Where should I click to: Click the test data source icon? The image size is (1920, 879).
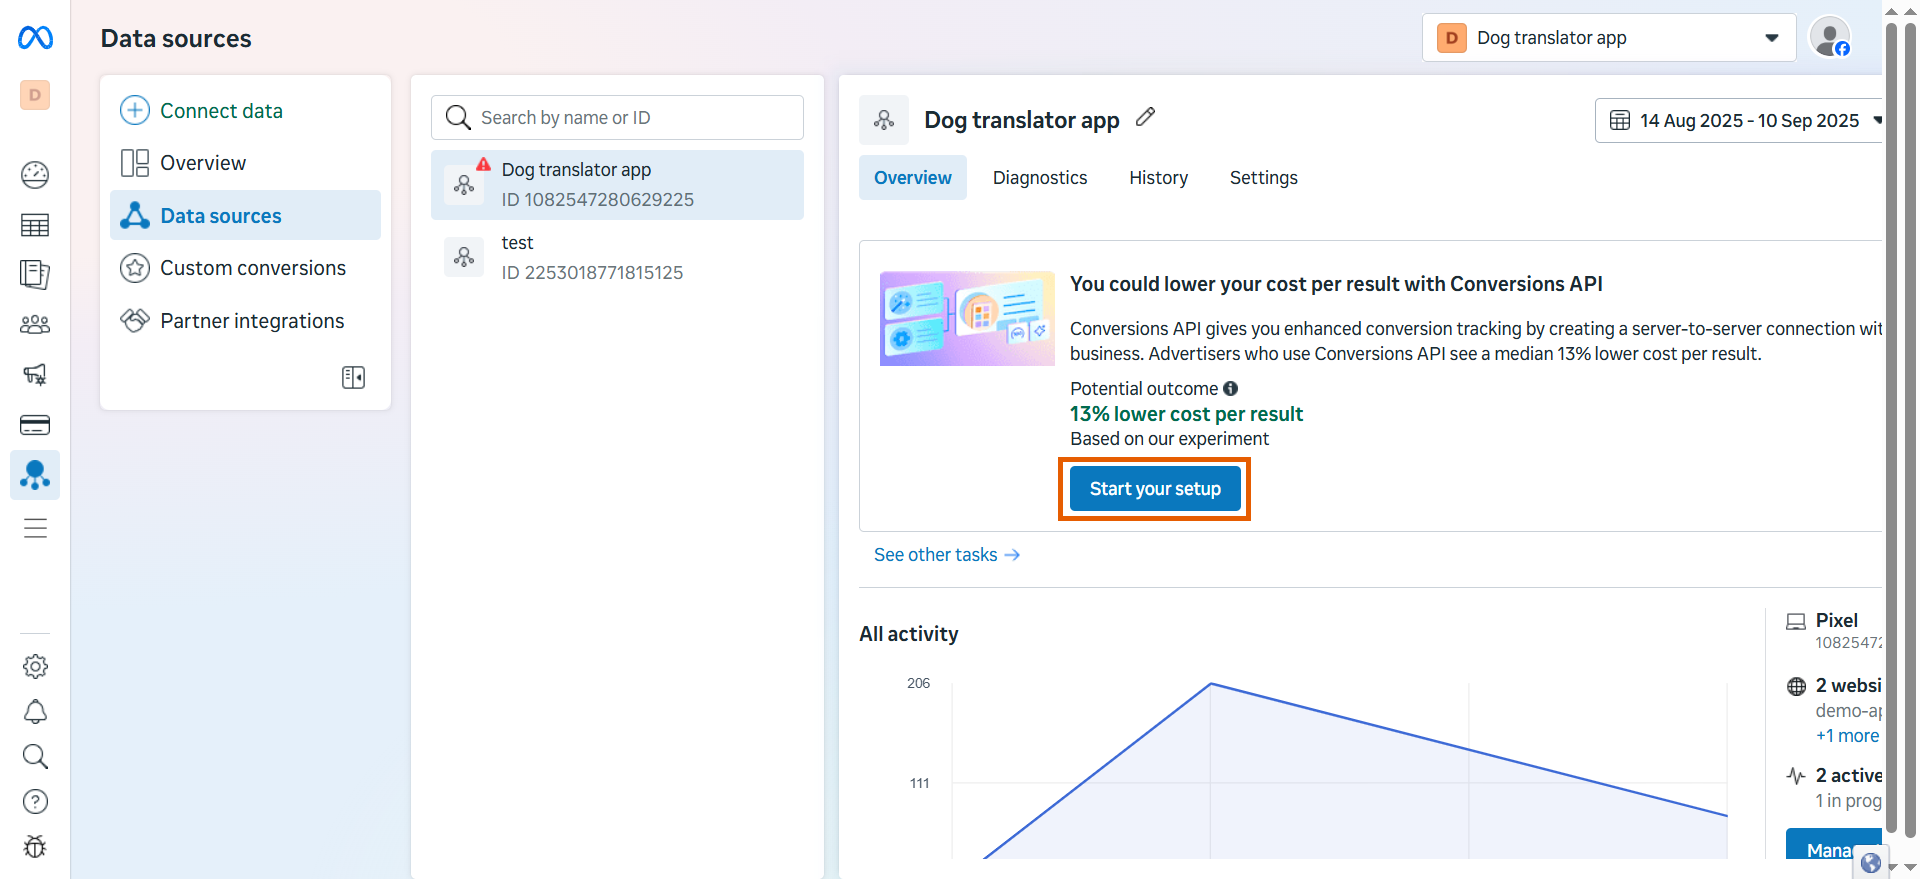(464, 257)
